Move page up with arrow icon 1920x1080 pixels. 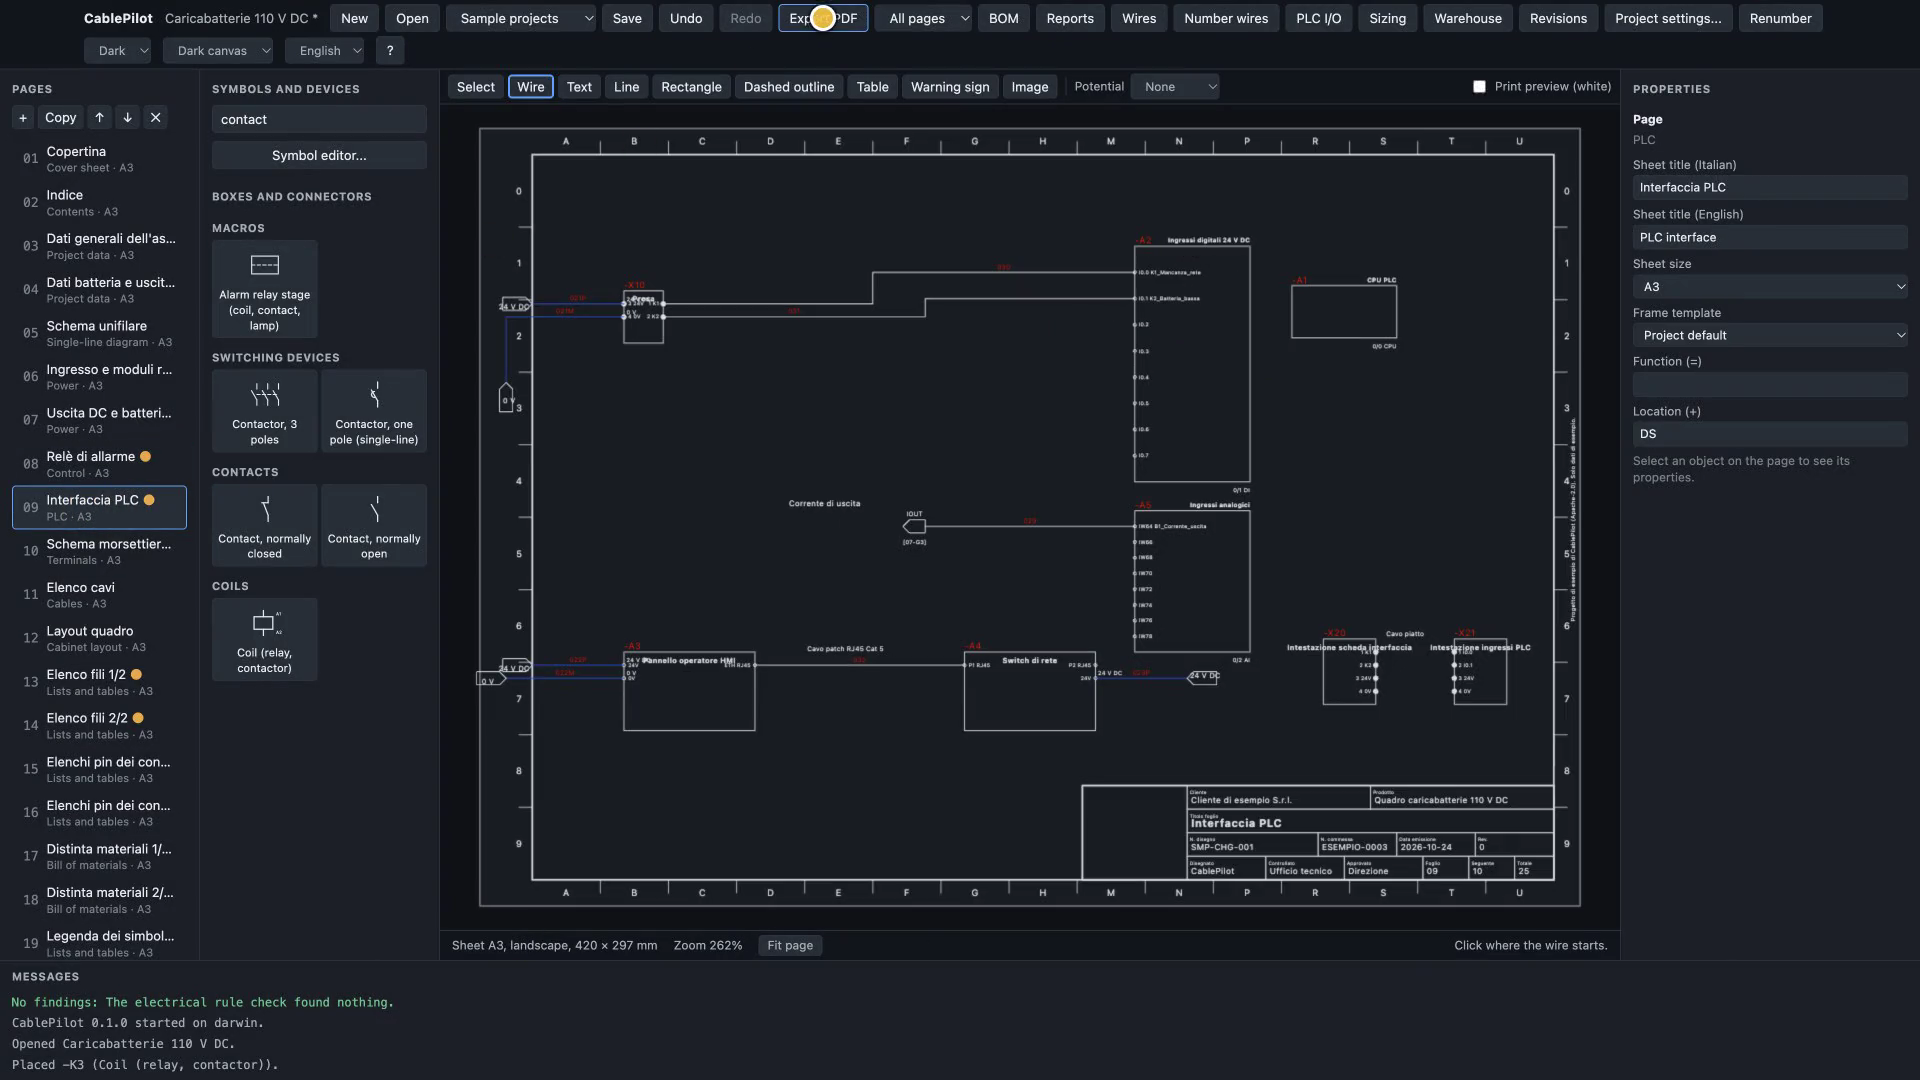pos(99,117)
